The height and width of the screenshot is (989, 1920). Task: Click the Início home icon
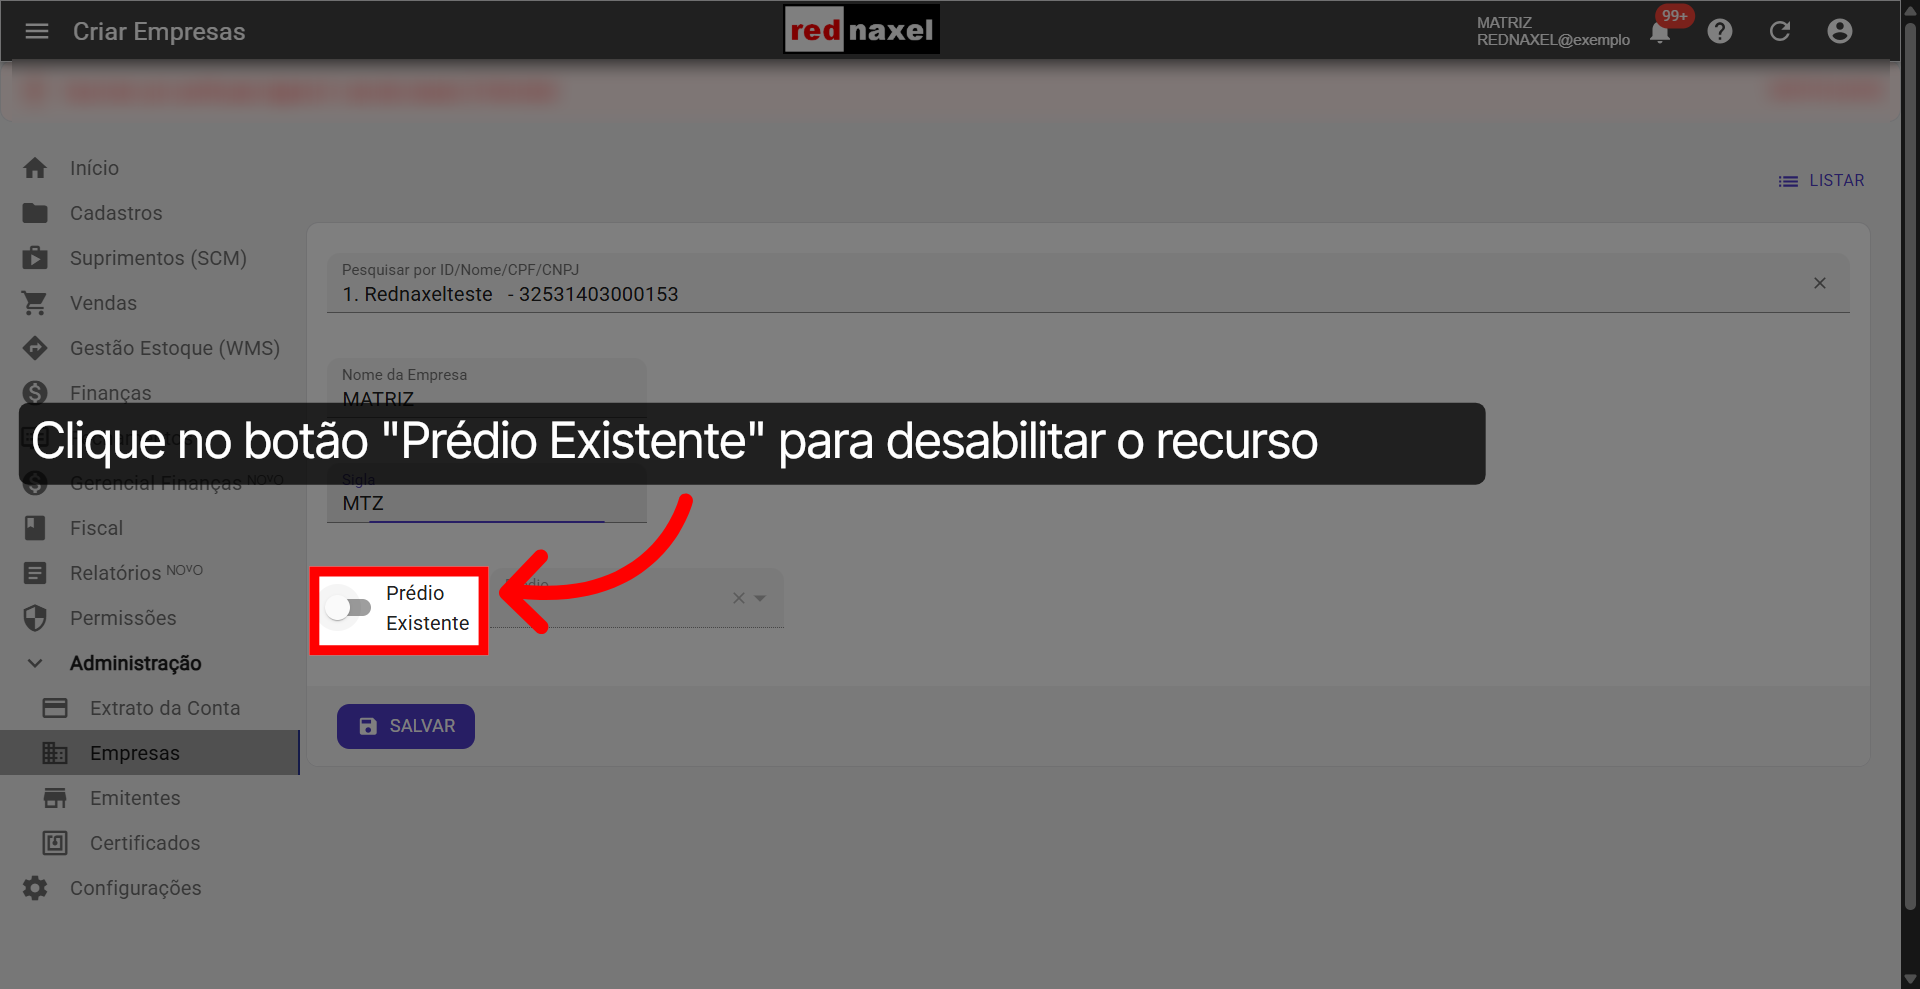pos(35,168)
